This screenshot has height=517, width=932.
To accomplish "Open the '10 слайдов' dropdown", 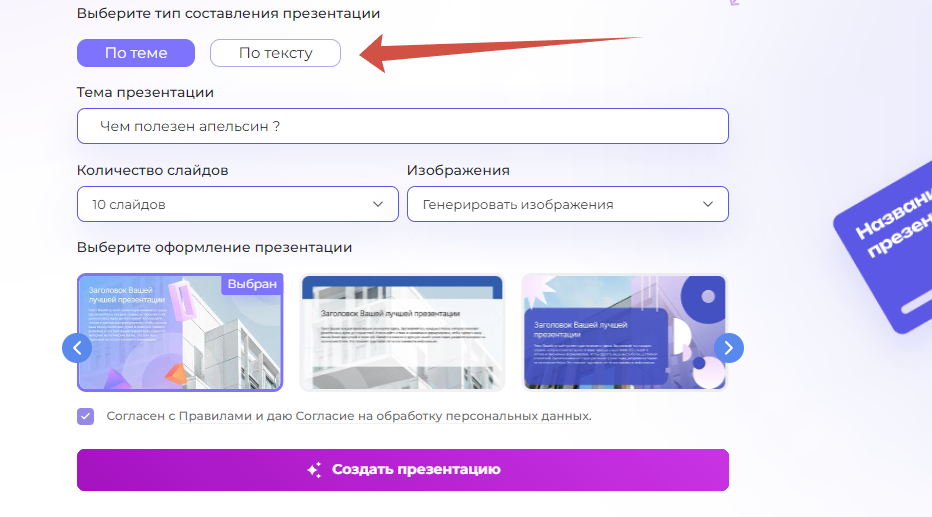I will [x=238, y=204].
